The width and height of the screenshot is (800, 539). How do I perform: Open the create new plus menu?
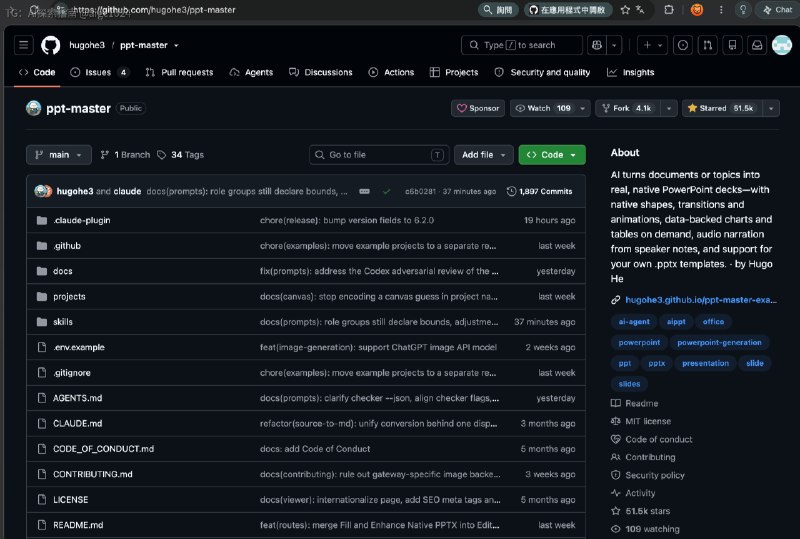(x=652, y=45)
